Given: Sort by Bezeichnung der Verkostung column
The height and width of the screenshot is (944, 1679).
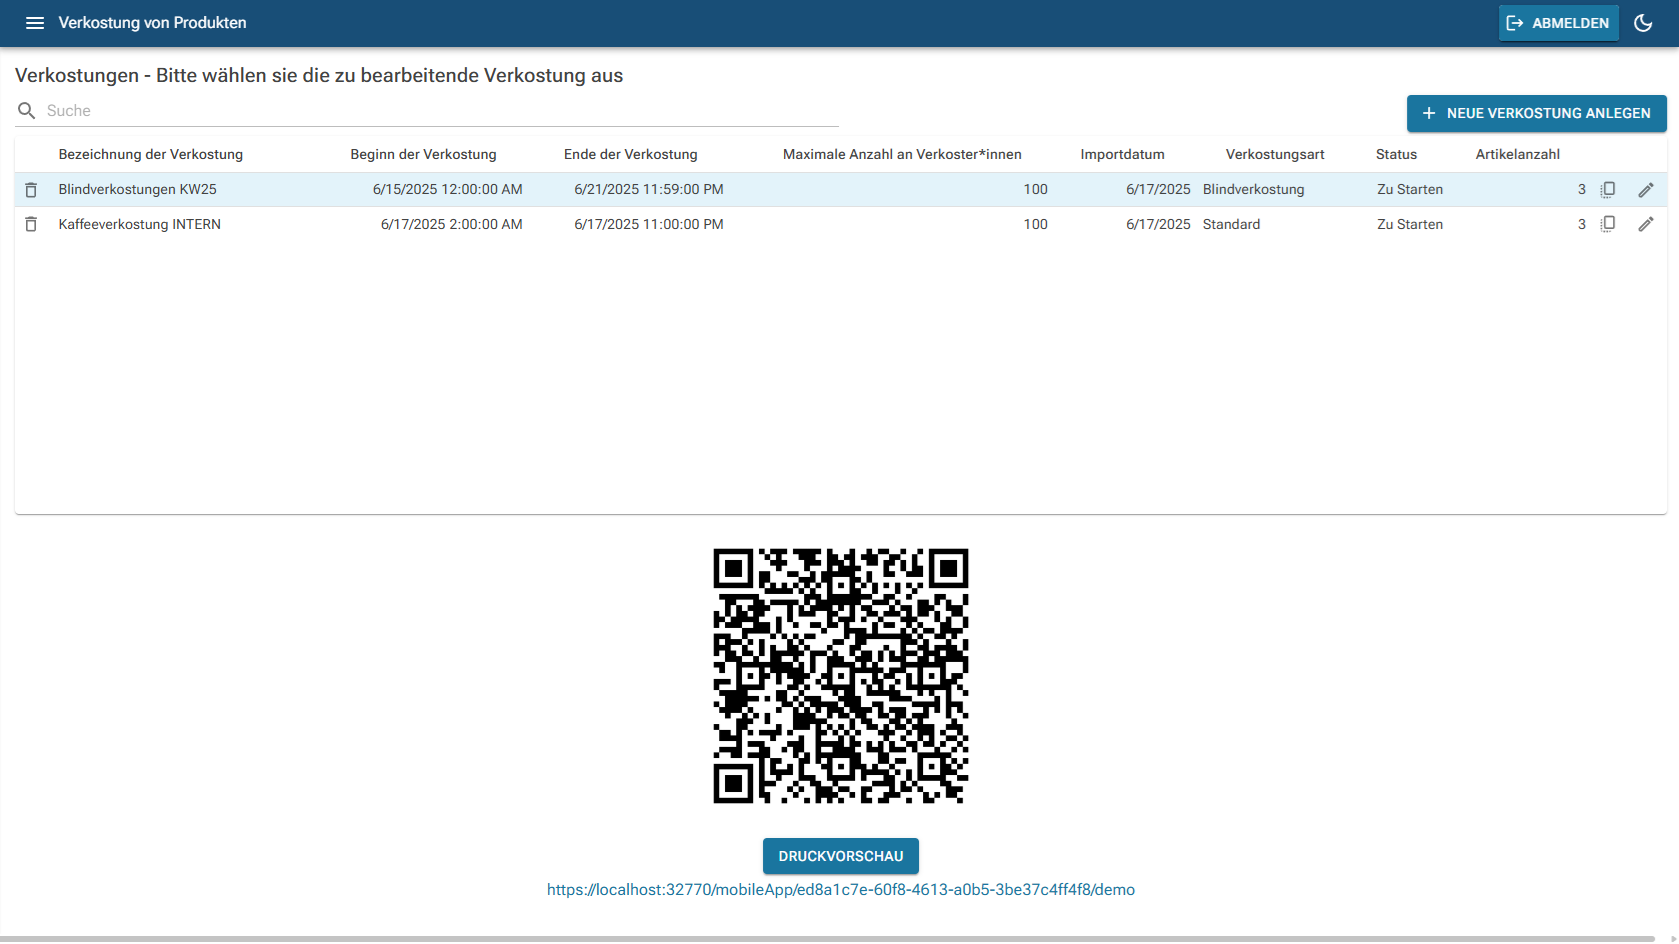Looking at the screenshot, I should pyautogui.click(x=151, y=155).
